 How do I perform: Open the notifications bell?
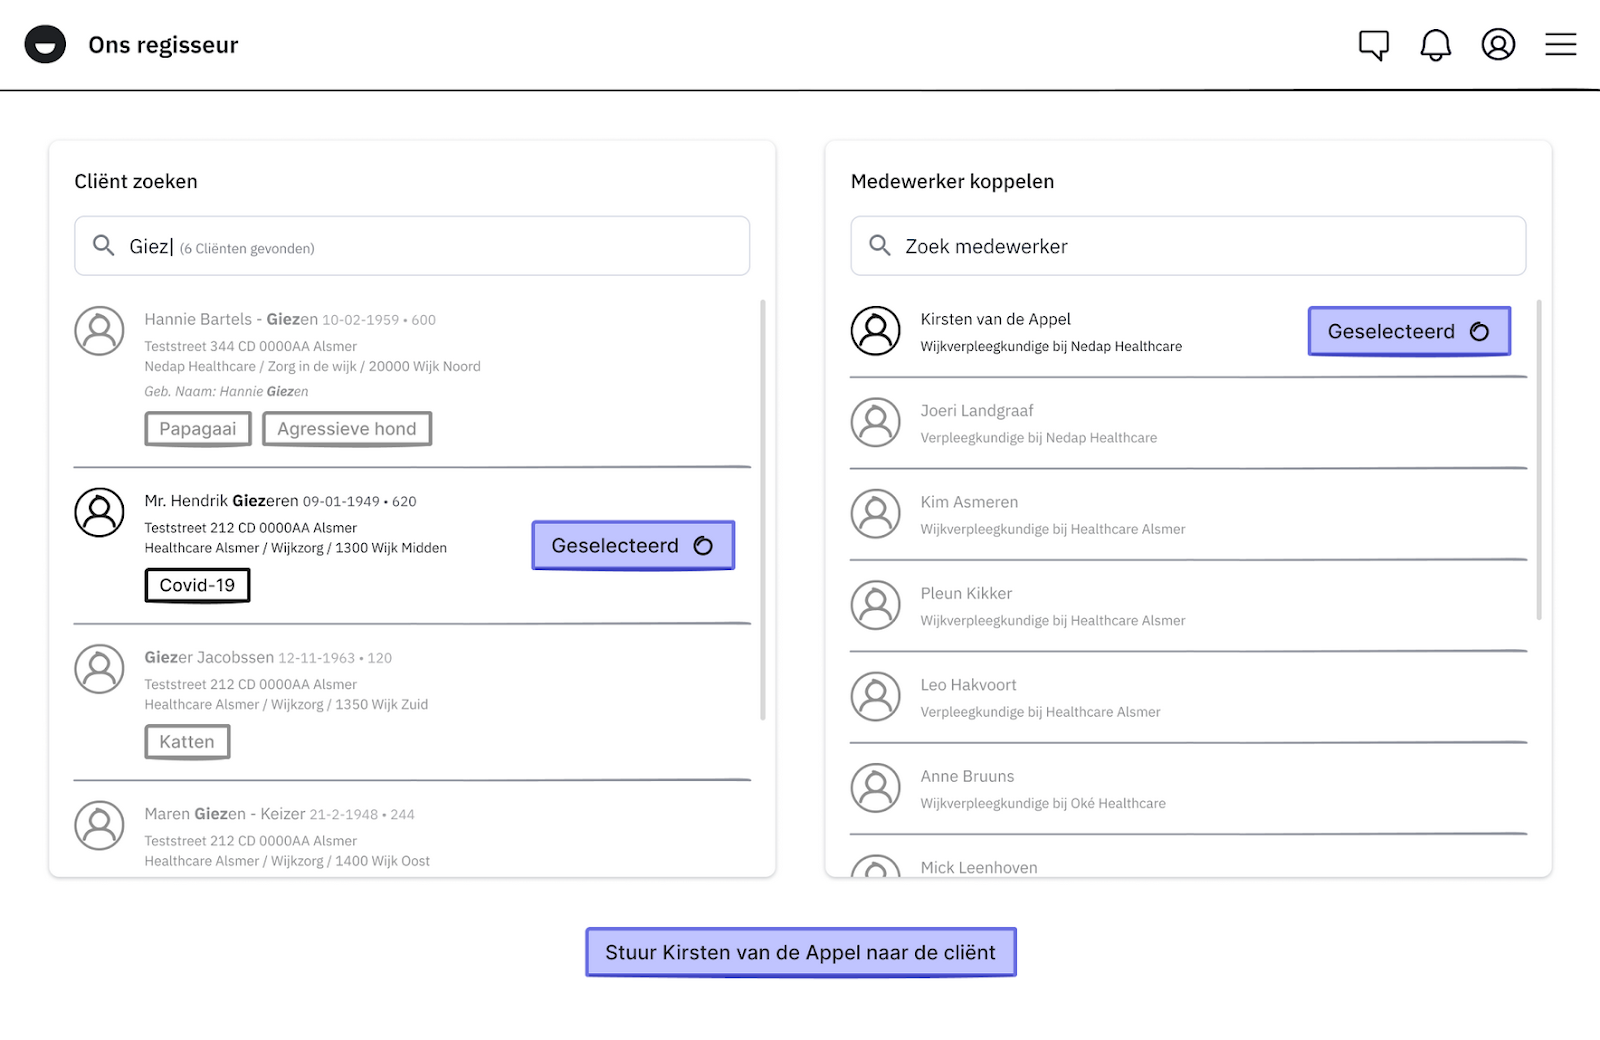(1435, 45)
